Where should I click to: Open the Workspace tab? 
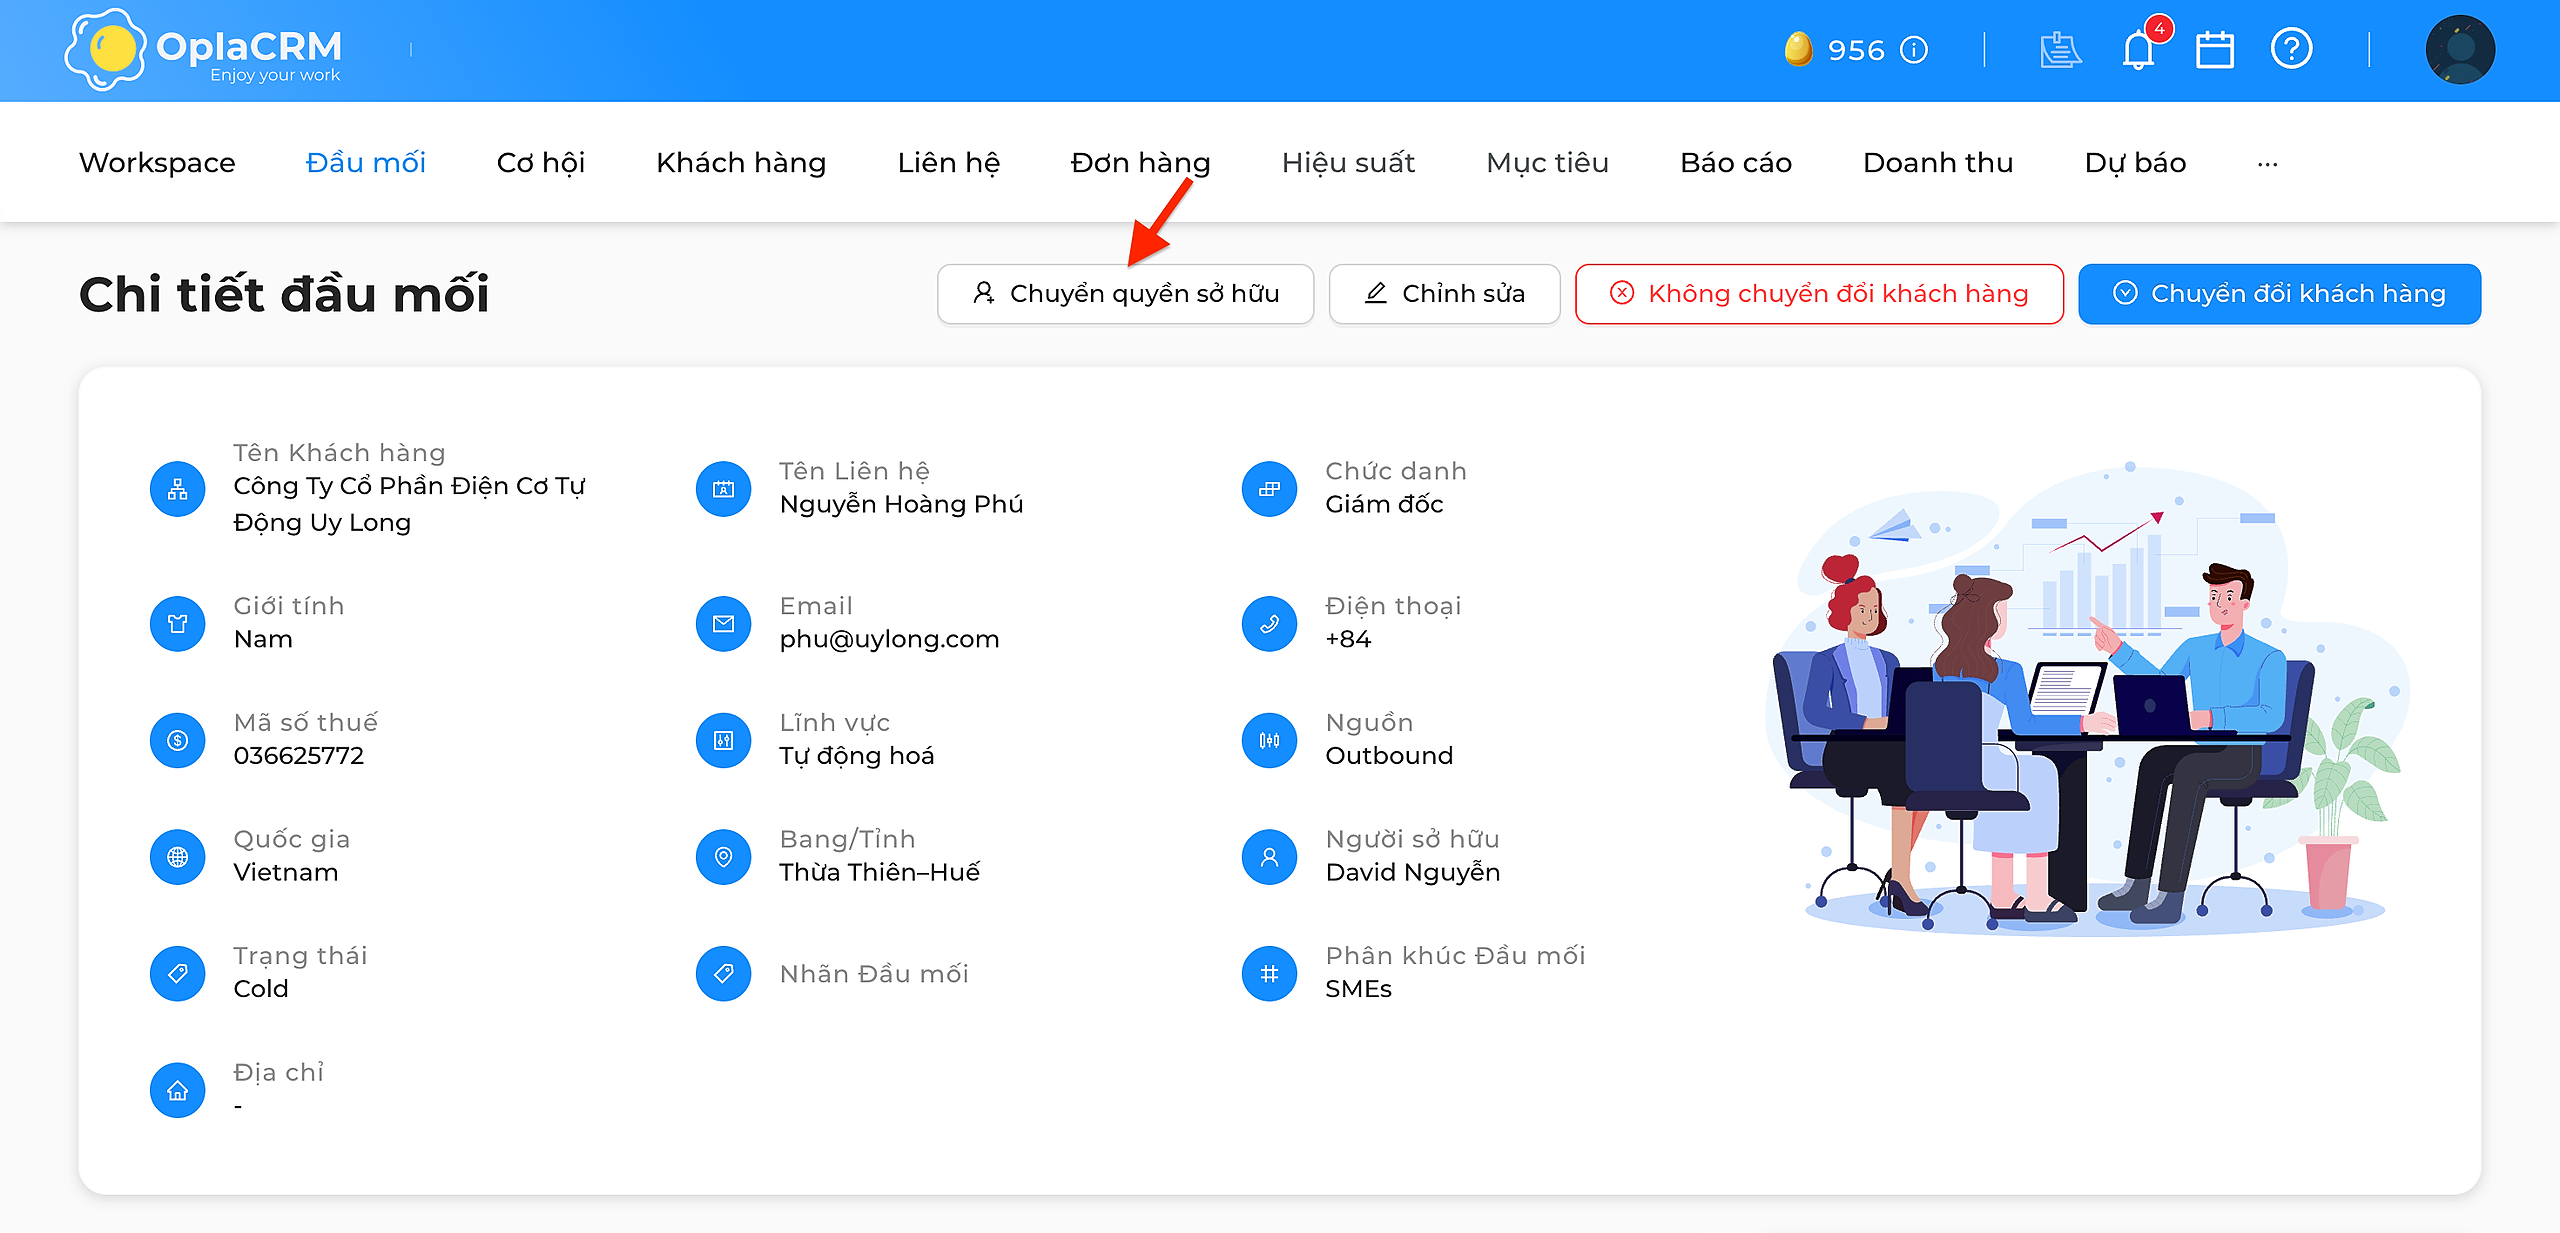click(157, 162)
